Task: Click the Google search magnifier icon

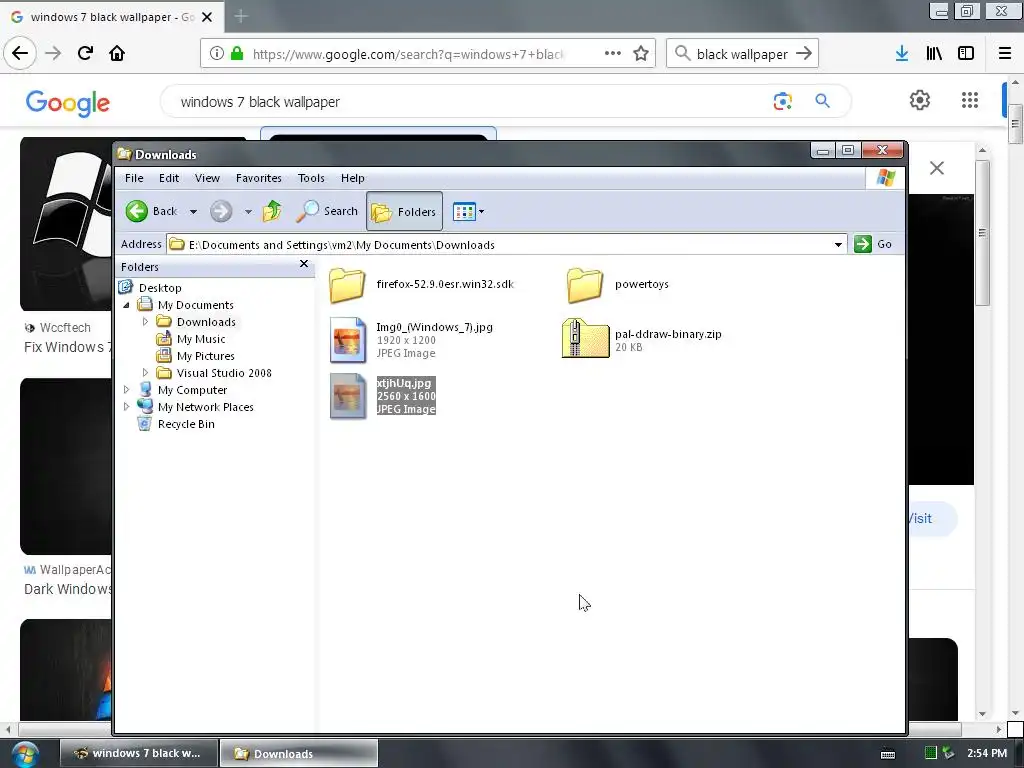Action: point(822,101)
